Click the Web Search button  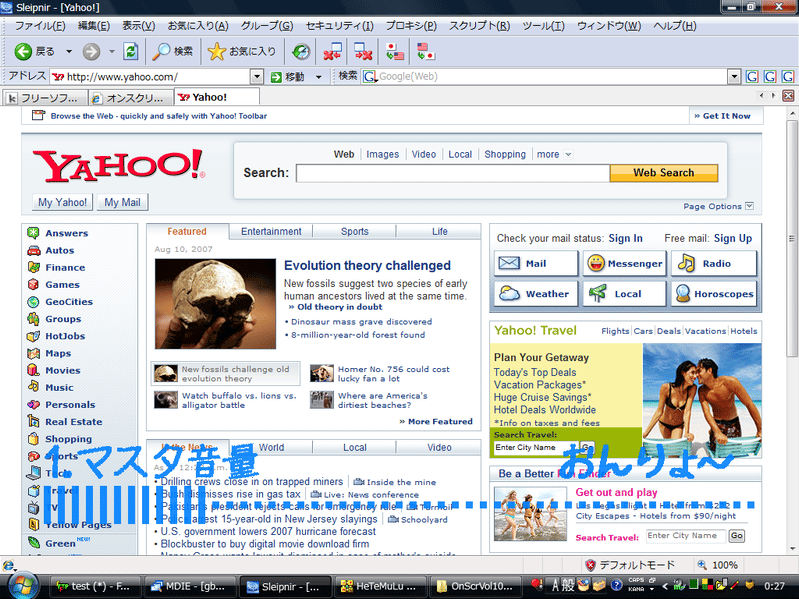coord(663,173)
